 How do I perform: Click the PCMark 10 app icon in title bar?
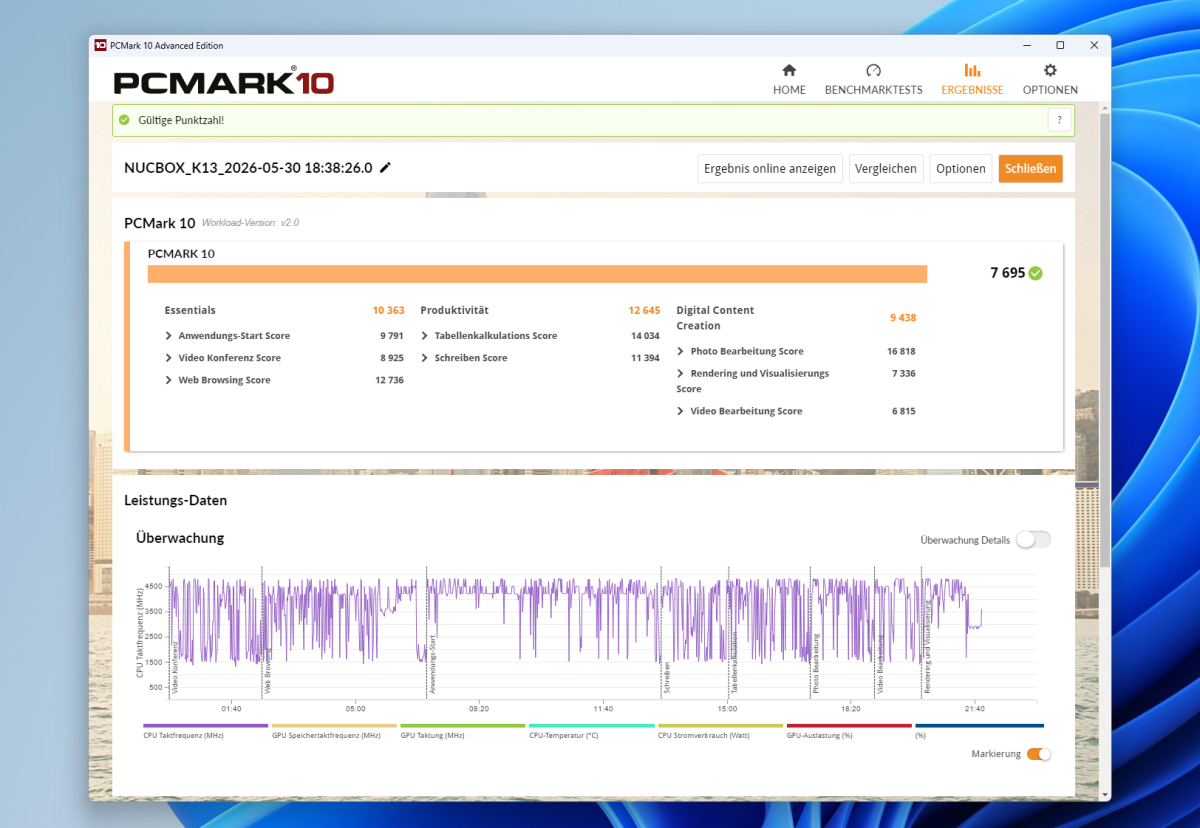coord(100,45)
